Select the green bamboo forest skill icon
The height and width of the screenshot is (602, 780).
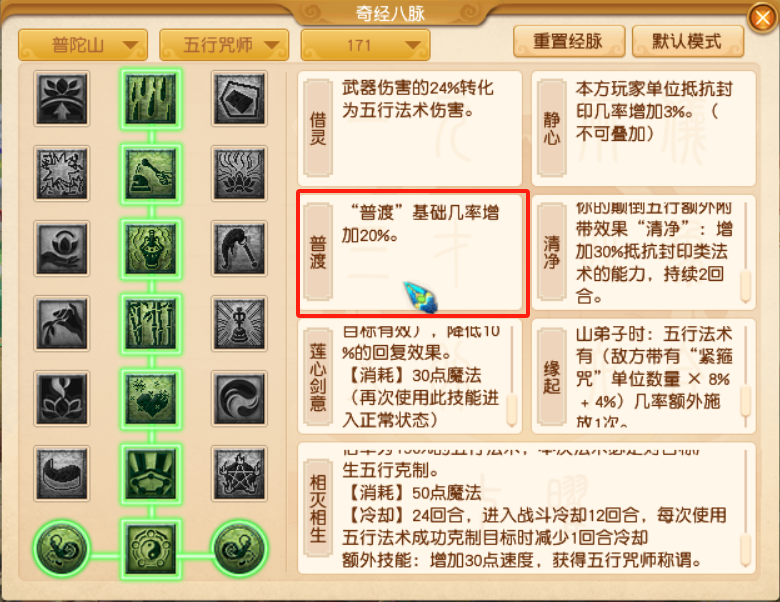pyautogui.click(x=151, y=323)
